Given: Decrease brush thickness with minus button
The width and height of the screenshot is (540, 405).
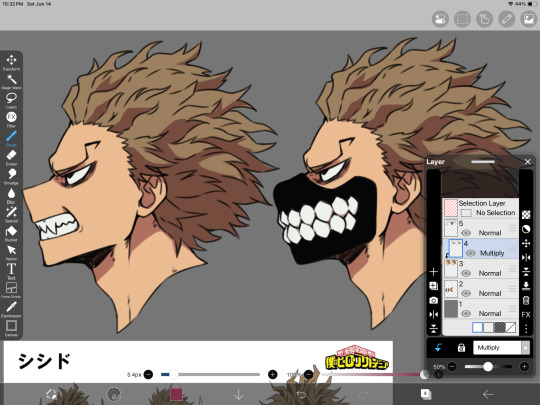Looking at the screenshot, I should point(148,374).
